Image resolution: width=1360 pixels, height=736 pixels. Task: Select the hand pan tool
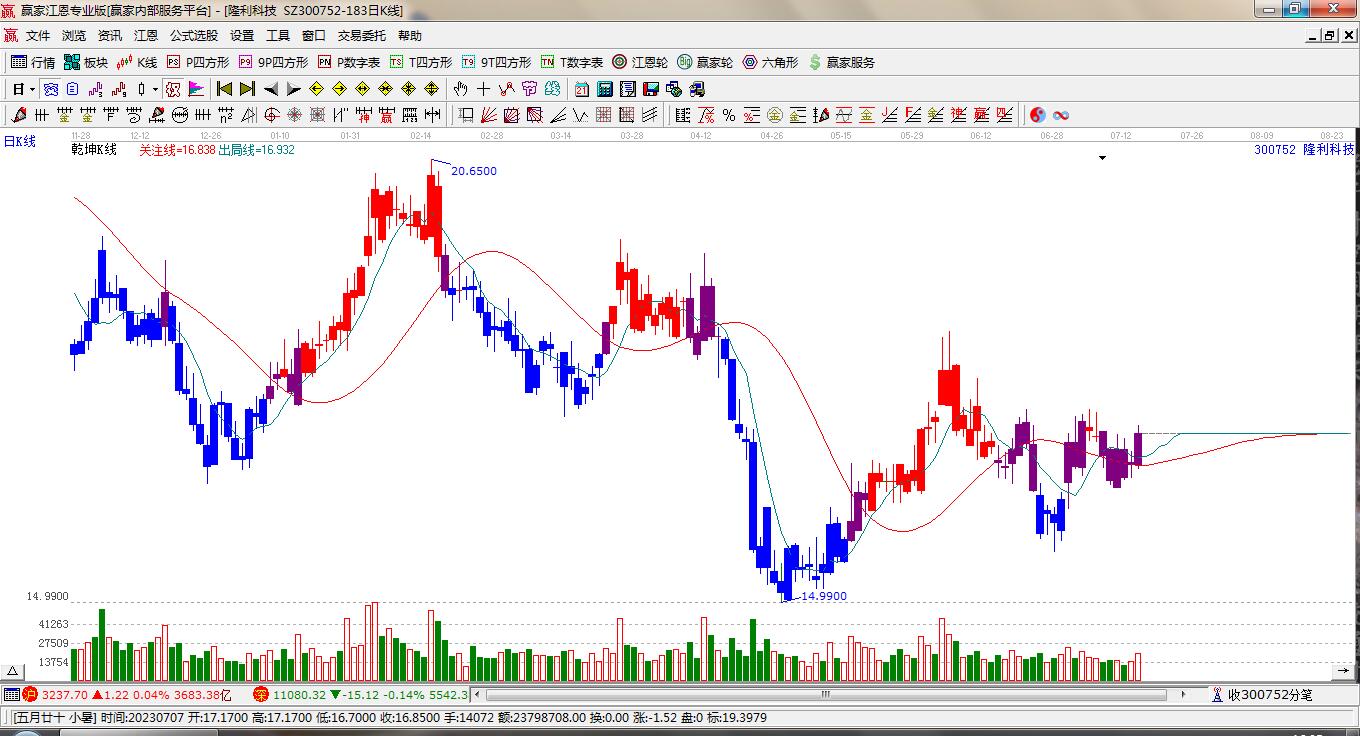tap(460, 89)
